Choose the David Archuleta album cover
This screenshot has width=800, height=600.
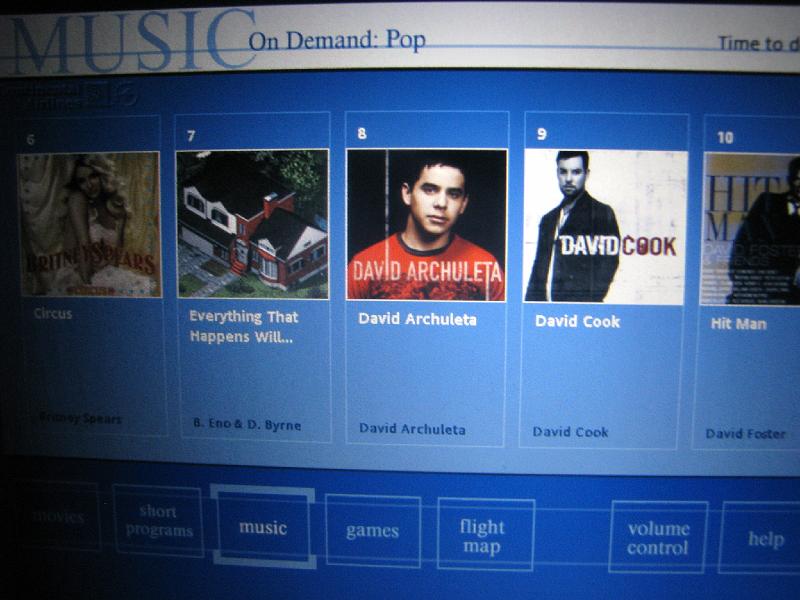coord(427,225)
